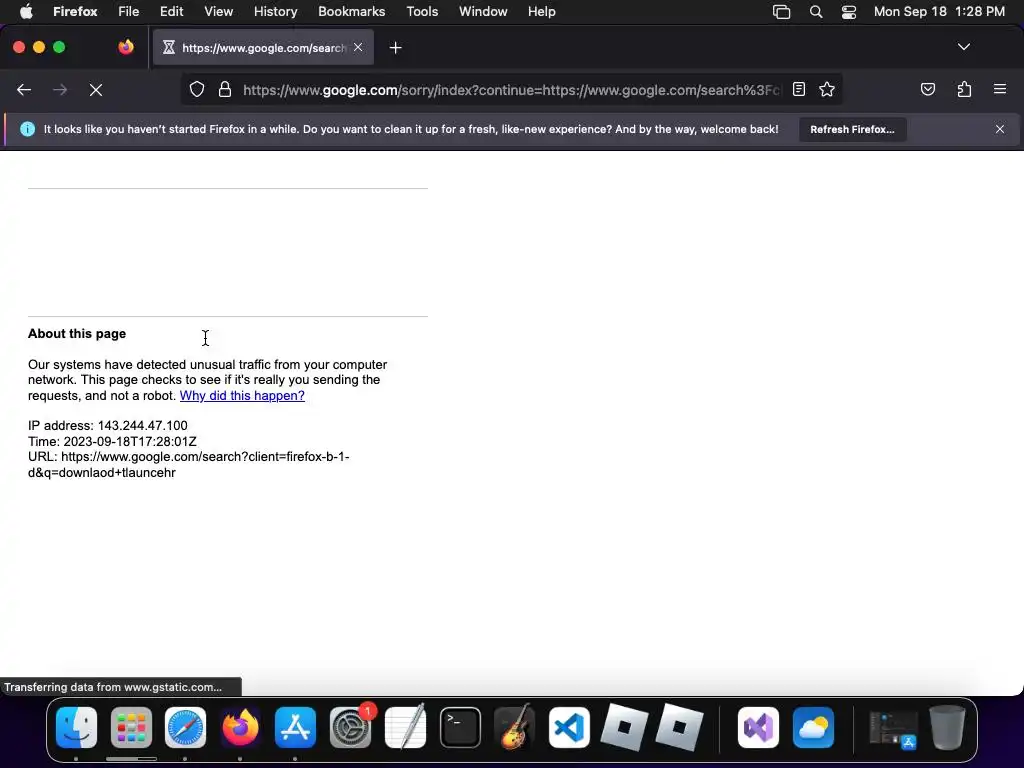The width and height of the screenshot is (1024, 768).
Task: Bookmark this page with the star
Action: click(x=827, y=89)
